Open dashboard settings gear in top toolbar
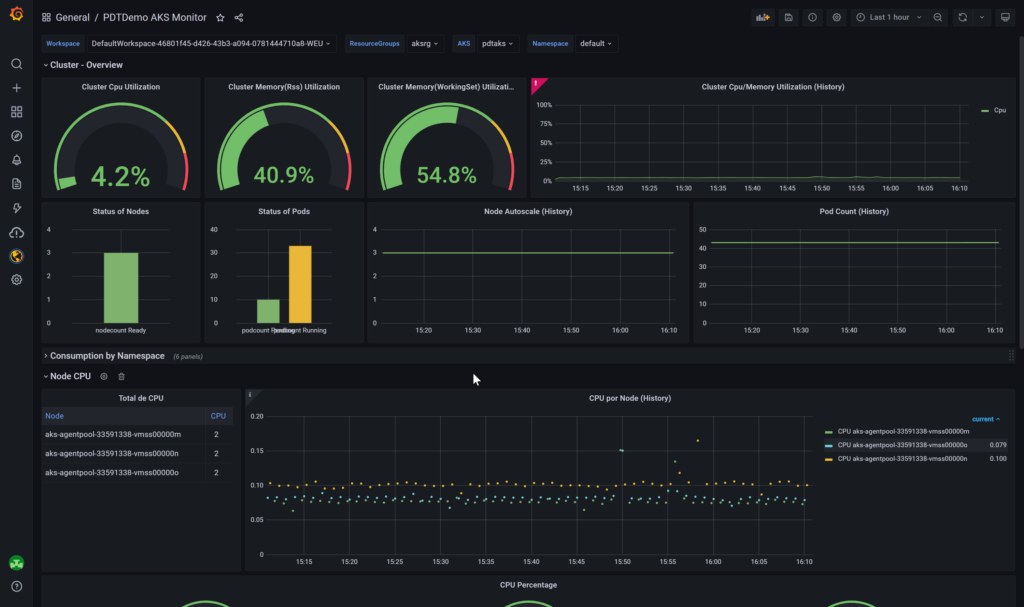The image size is (1024, 607). tap(837, 17)
